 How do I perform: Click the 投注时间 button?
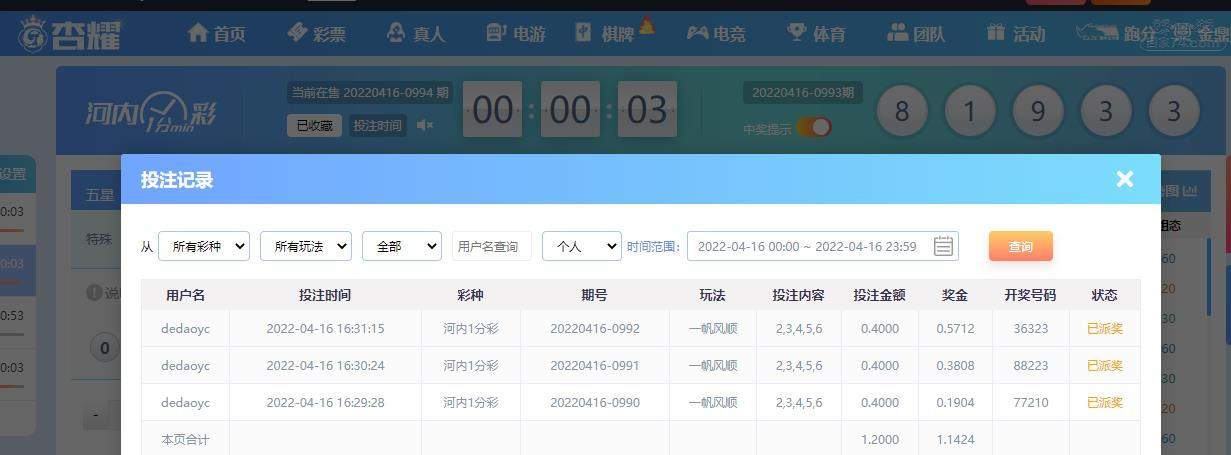pos(378,125)
